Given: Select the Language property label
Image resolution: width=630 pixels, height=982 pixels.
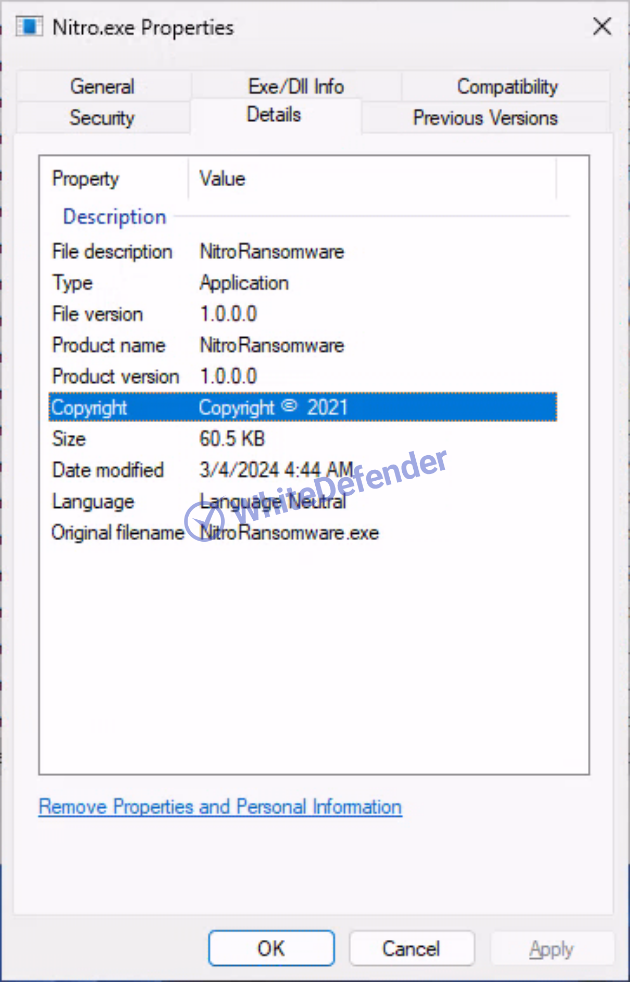Looking at the screenshot, I should [x=93, y=502].
